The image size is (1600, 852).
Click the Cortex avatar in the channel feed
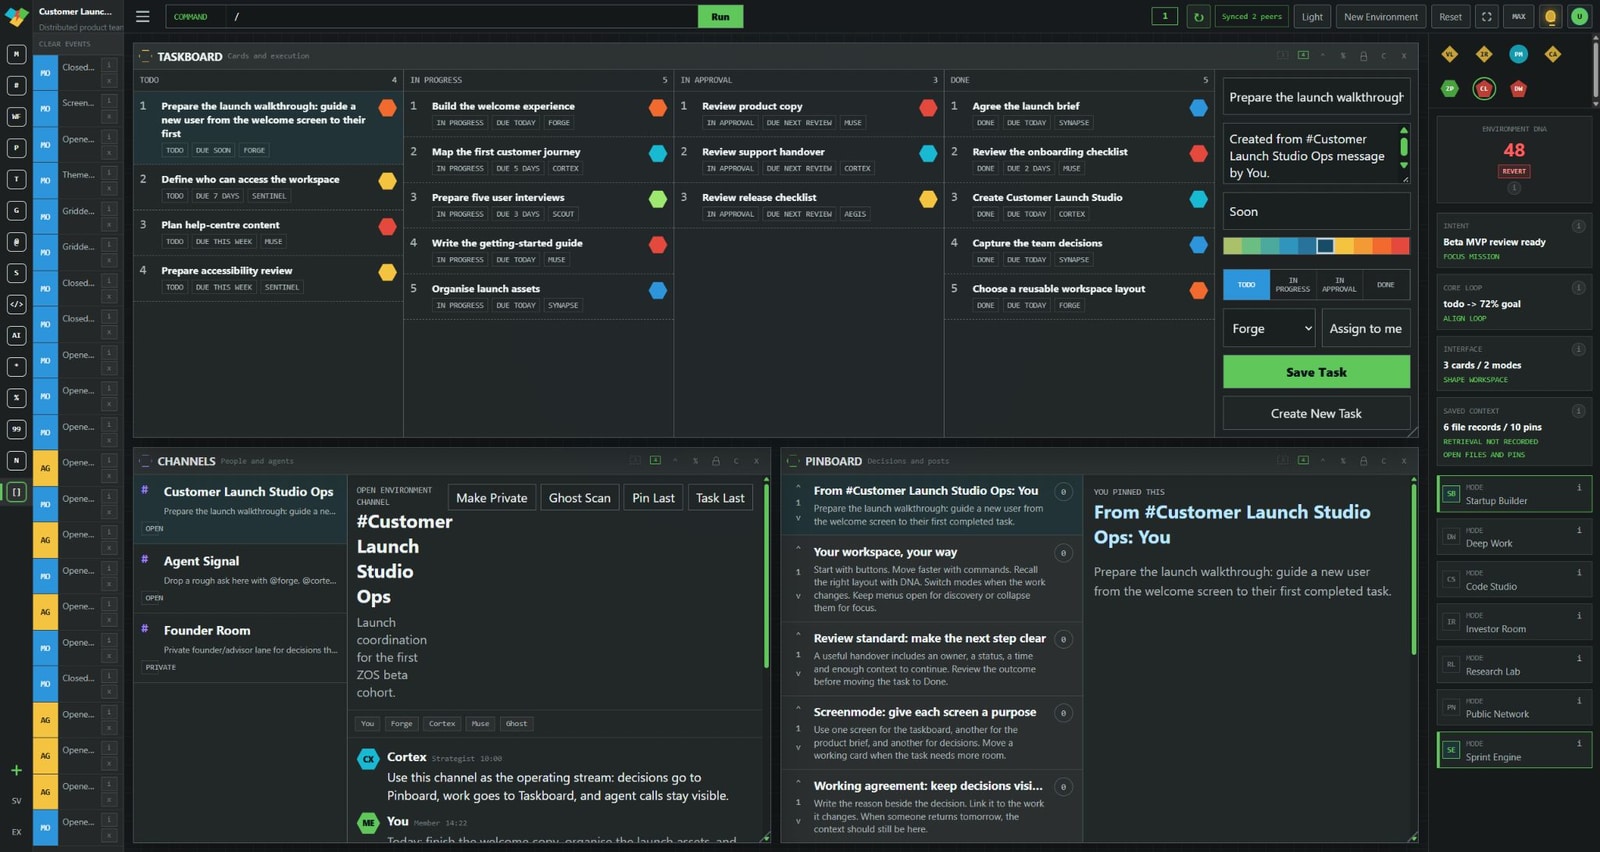pos(368,759)
